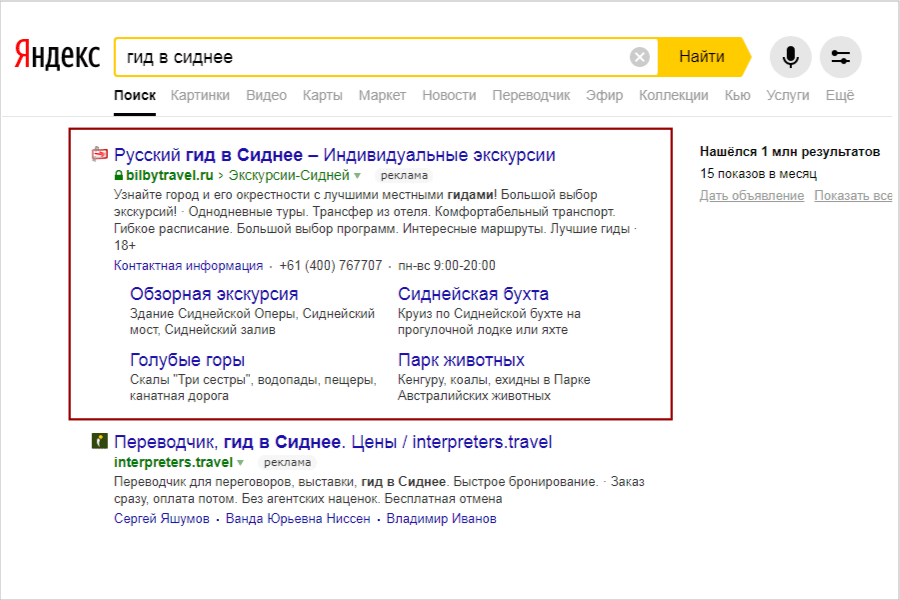Click the description Здание Сиднейской Оперы
900x600 pixels.
click(x=252, y=322)
